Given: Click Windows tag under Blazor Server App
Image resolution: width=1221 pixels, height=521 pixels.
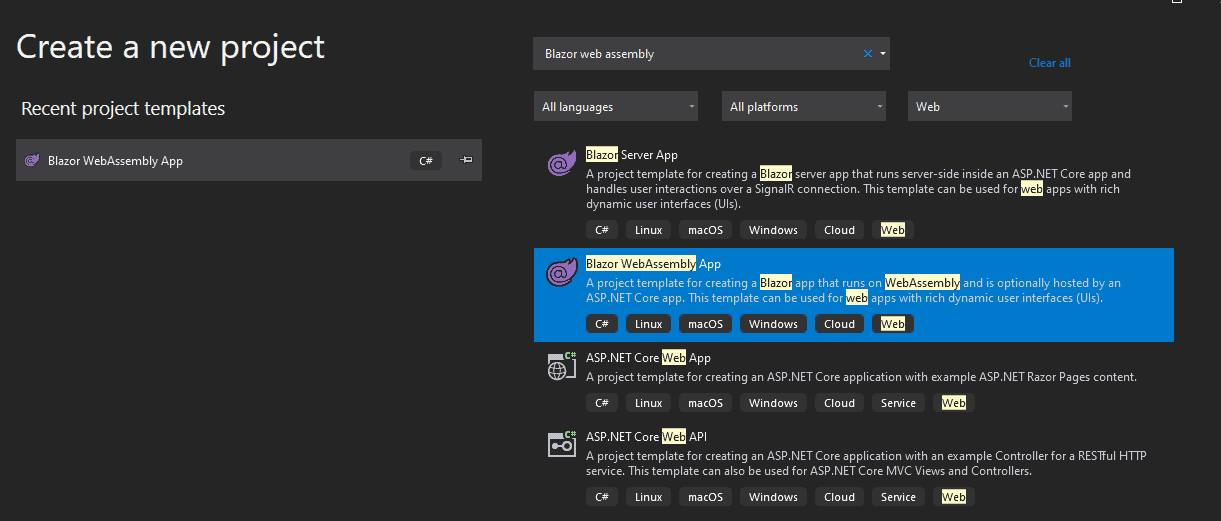Looking at the screenshot, I should click(773, 230).
